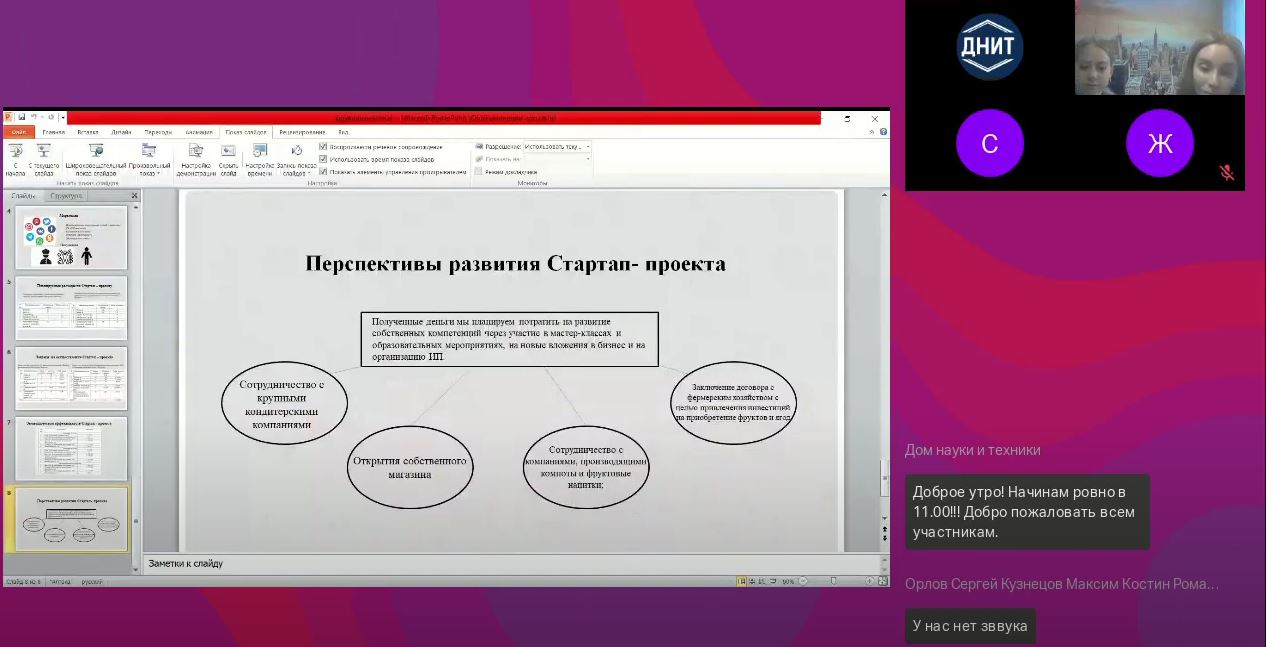Image resolution: width=1268 pixels, height=647 pixels.
Task: Select ellipse 'Открытия собственного магазина'
Action: point(410,467)
